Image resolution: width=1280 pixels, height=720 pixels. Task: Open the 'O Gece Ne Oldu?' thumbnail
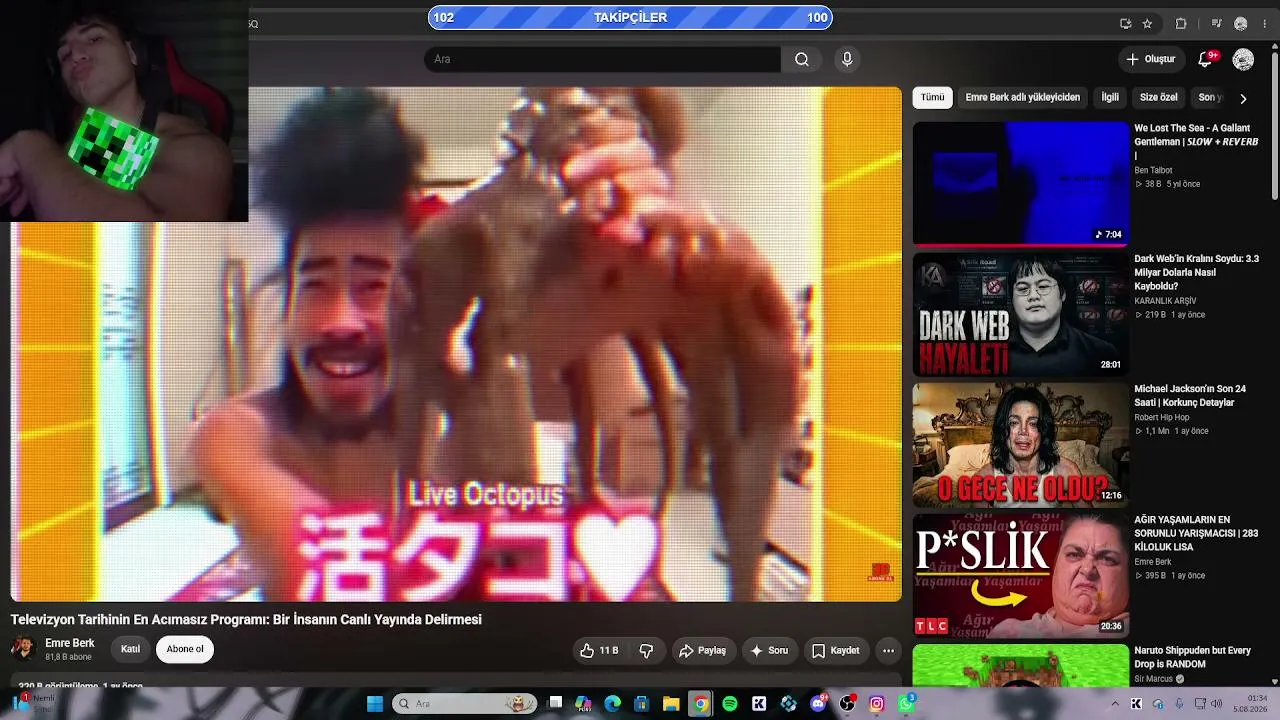(1021, 445)
